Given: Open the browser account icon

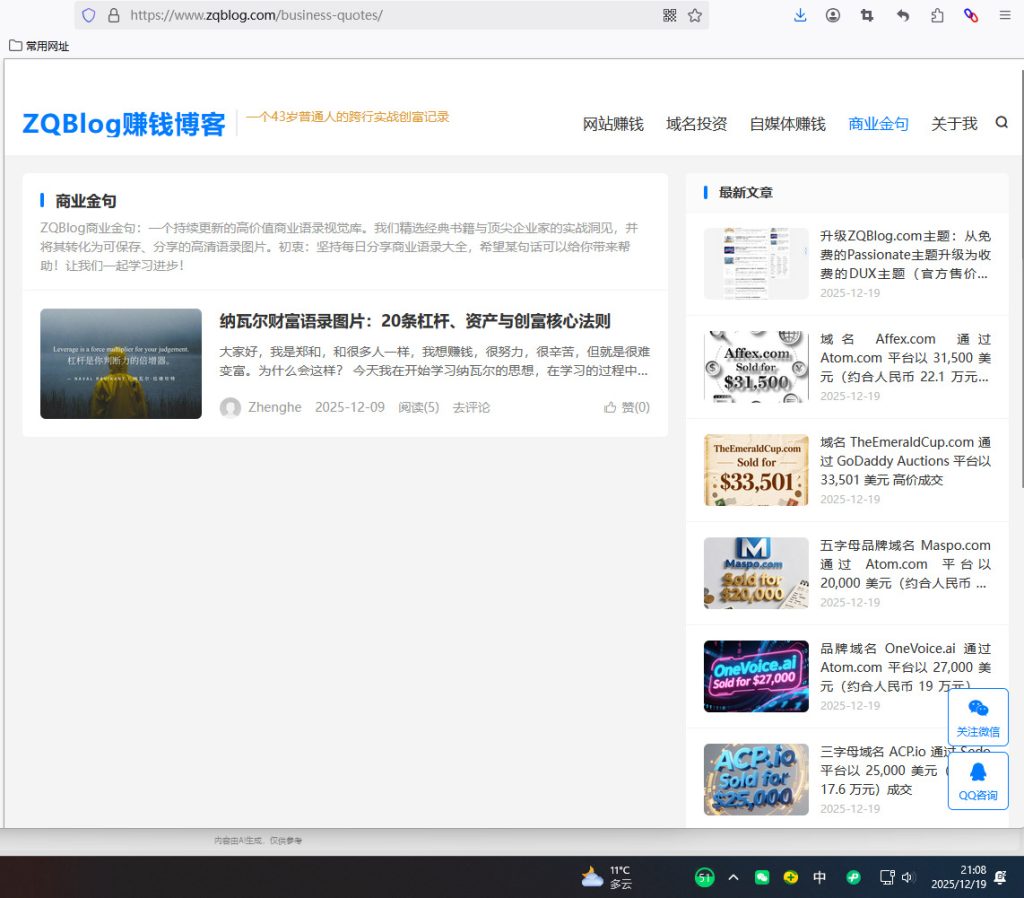Looking at the screenshot, I should tap(833, 15).
